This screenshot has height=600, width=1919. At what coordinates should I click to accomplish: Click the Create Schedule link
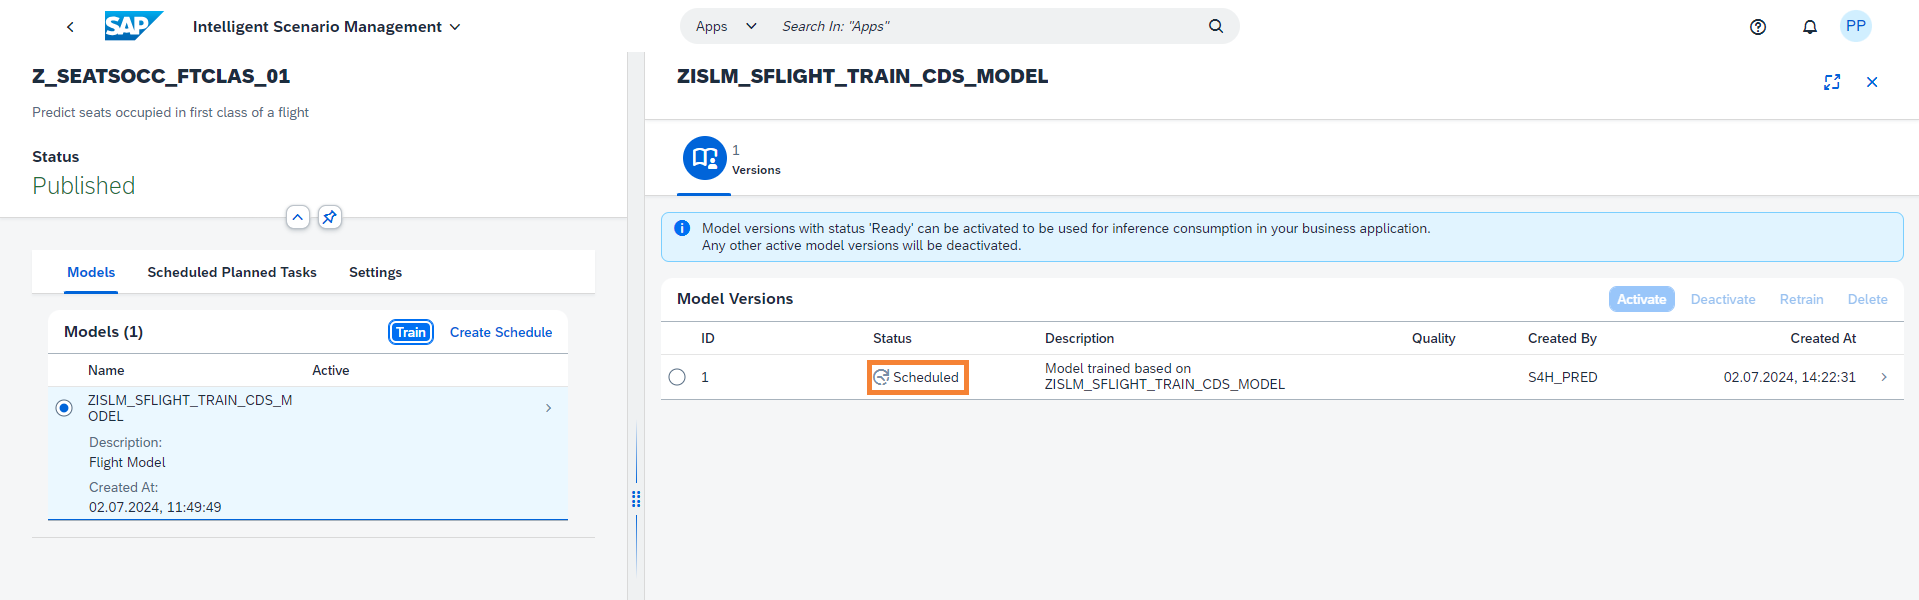click(500, 332)
